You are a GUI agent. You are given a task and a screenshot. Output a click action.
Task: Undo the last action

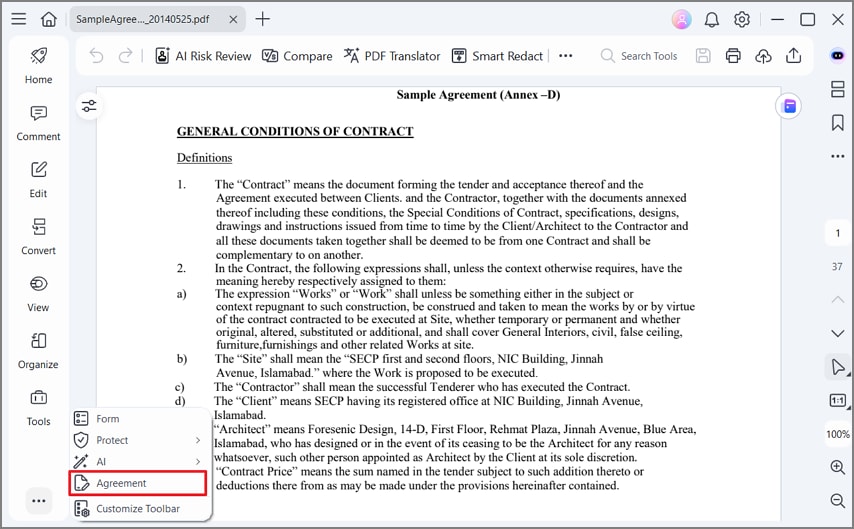(x=96, y=56)
